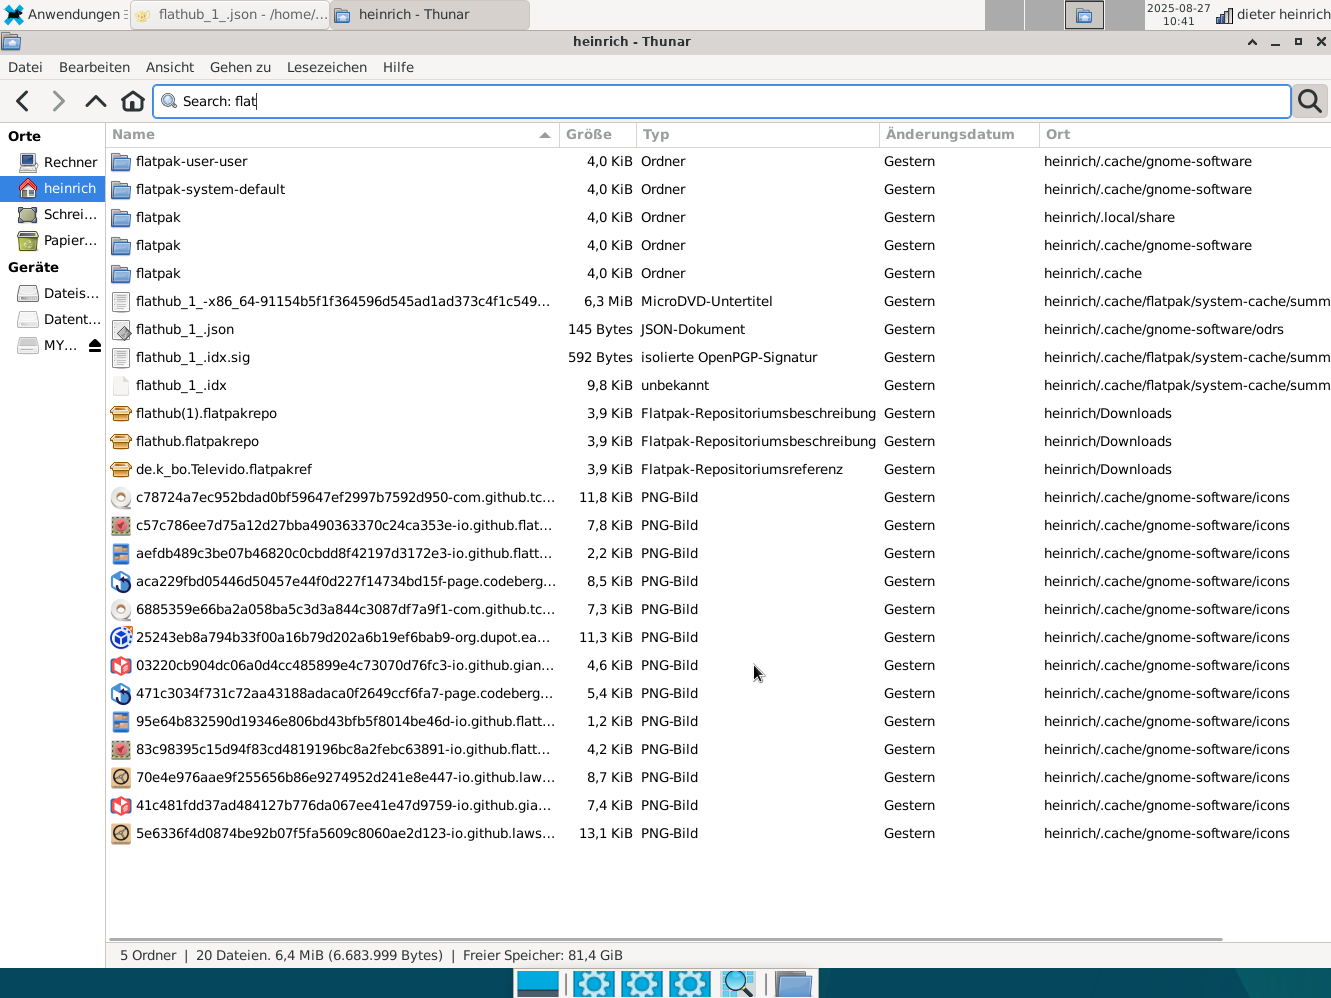
Task: Select 471c3034f731 PNG icon
Action: [121, 693]
